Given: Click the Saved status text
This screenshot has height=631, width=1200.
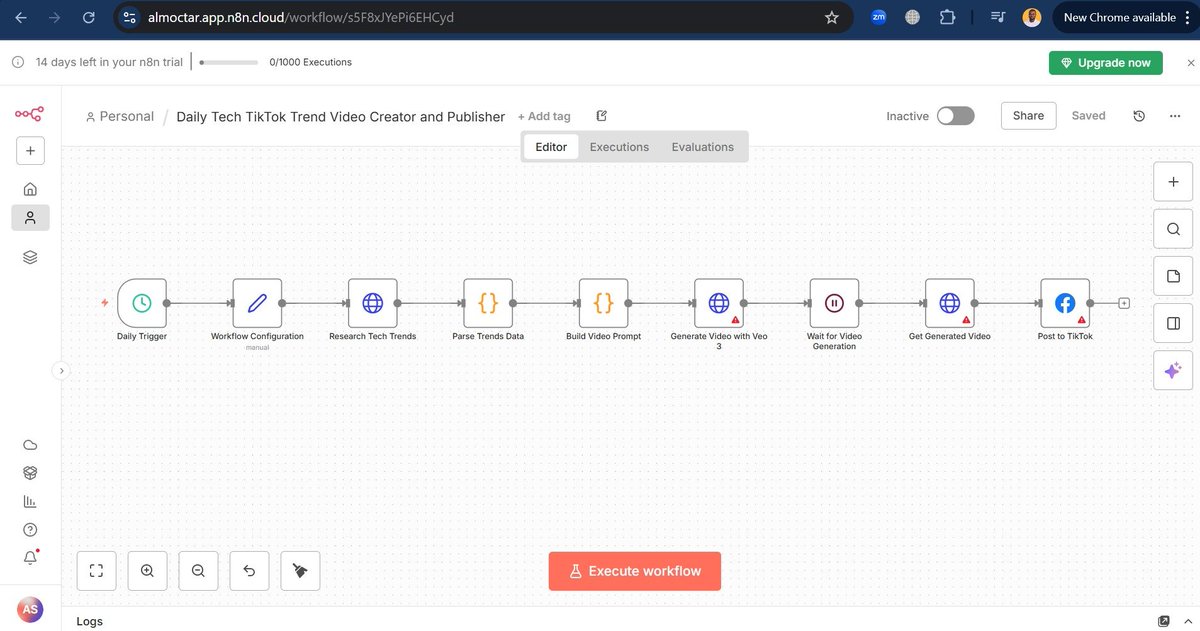Looking at the screenshot, I should [1088, 116].
